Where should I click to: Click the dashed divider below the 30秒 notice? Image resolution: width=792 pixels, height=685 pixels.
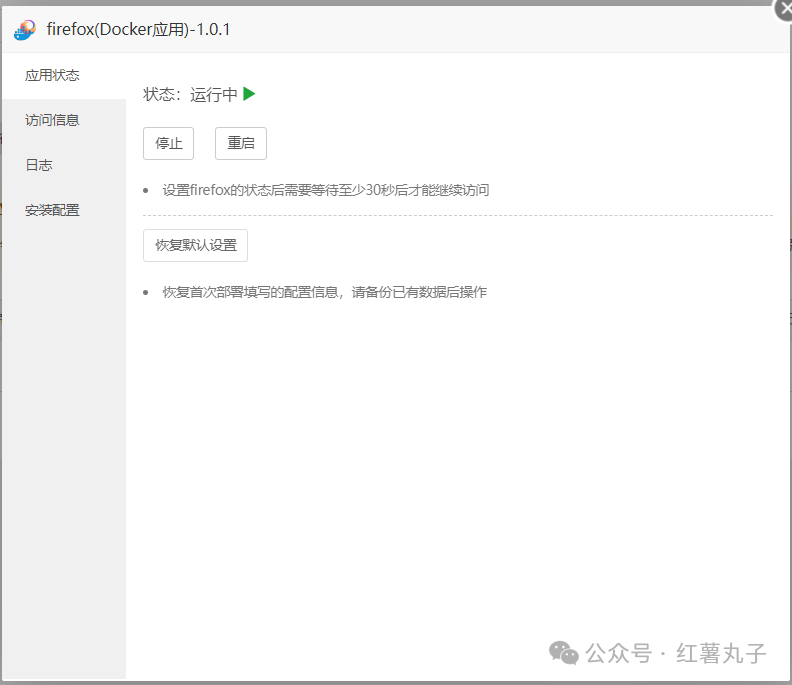click(x=457, y=215)
